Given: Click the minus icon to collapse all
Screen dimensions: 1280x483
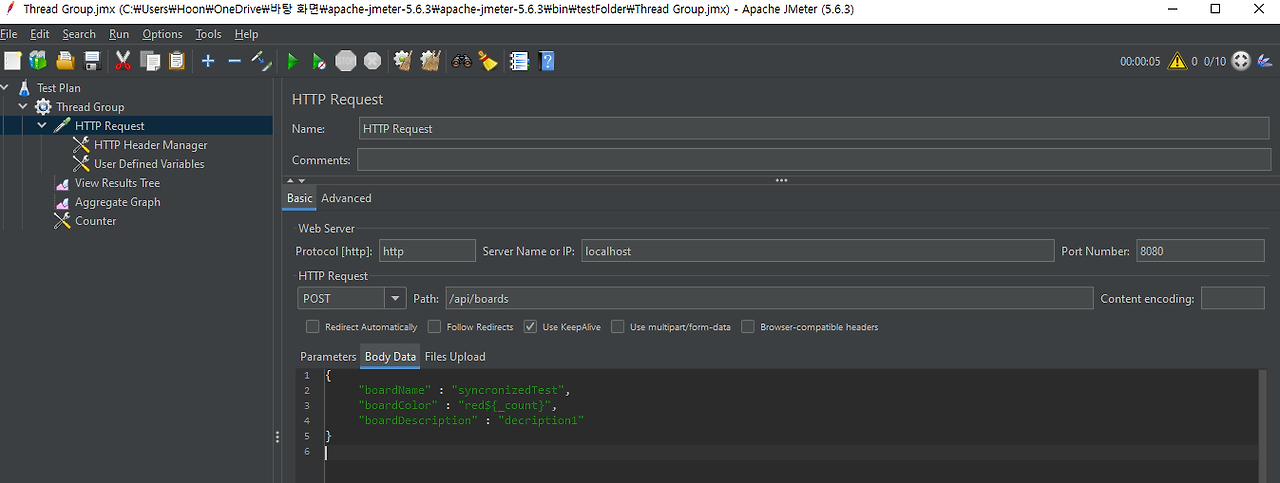Looking at the screenshot, I should pyautogui.click(x=234, y=61).
